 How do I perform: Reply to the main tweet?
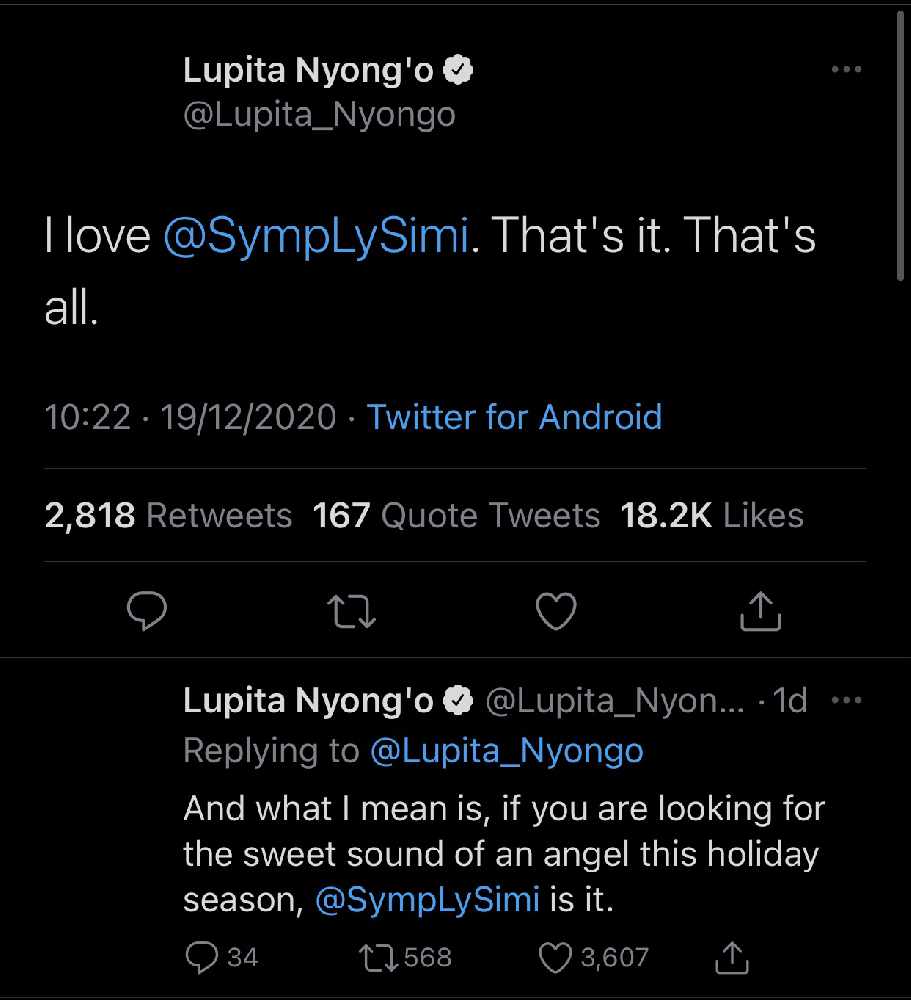[x=148, y=612]
